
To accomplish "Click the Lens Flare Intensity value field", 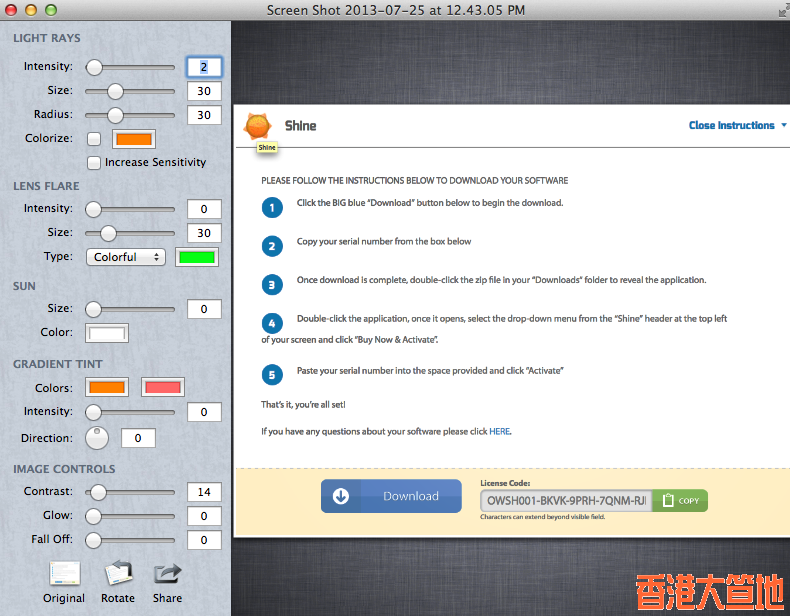I will pos(204,209).
